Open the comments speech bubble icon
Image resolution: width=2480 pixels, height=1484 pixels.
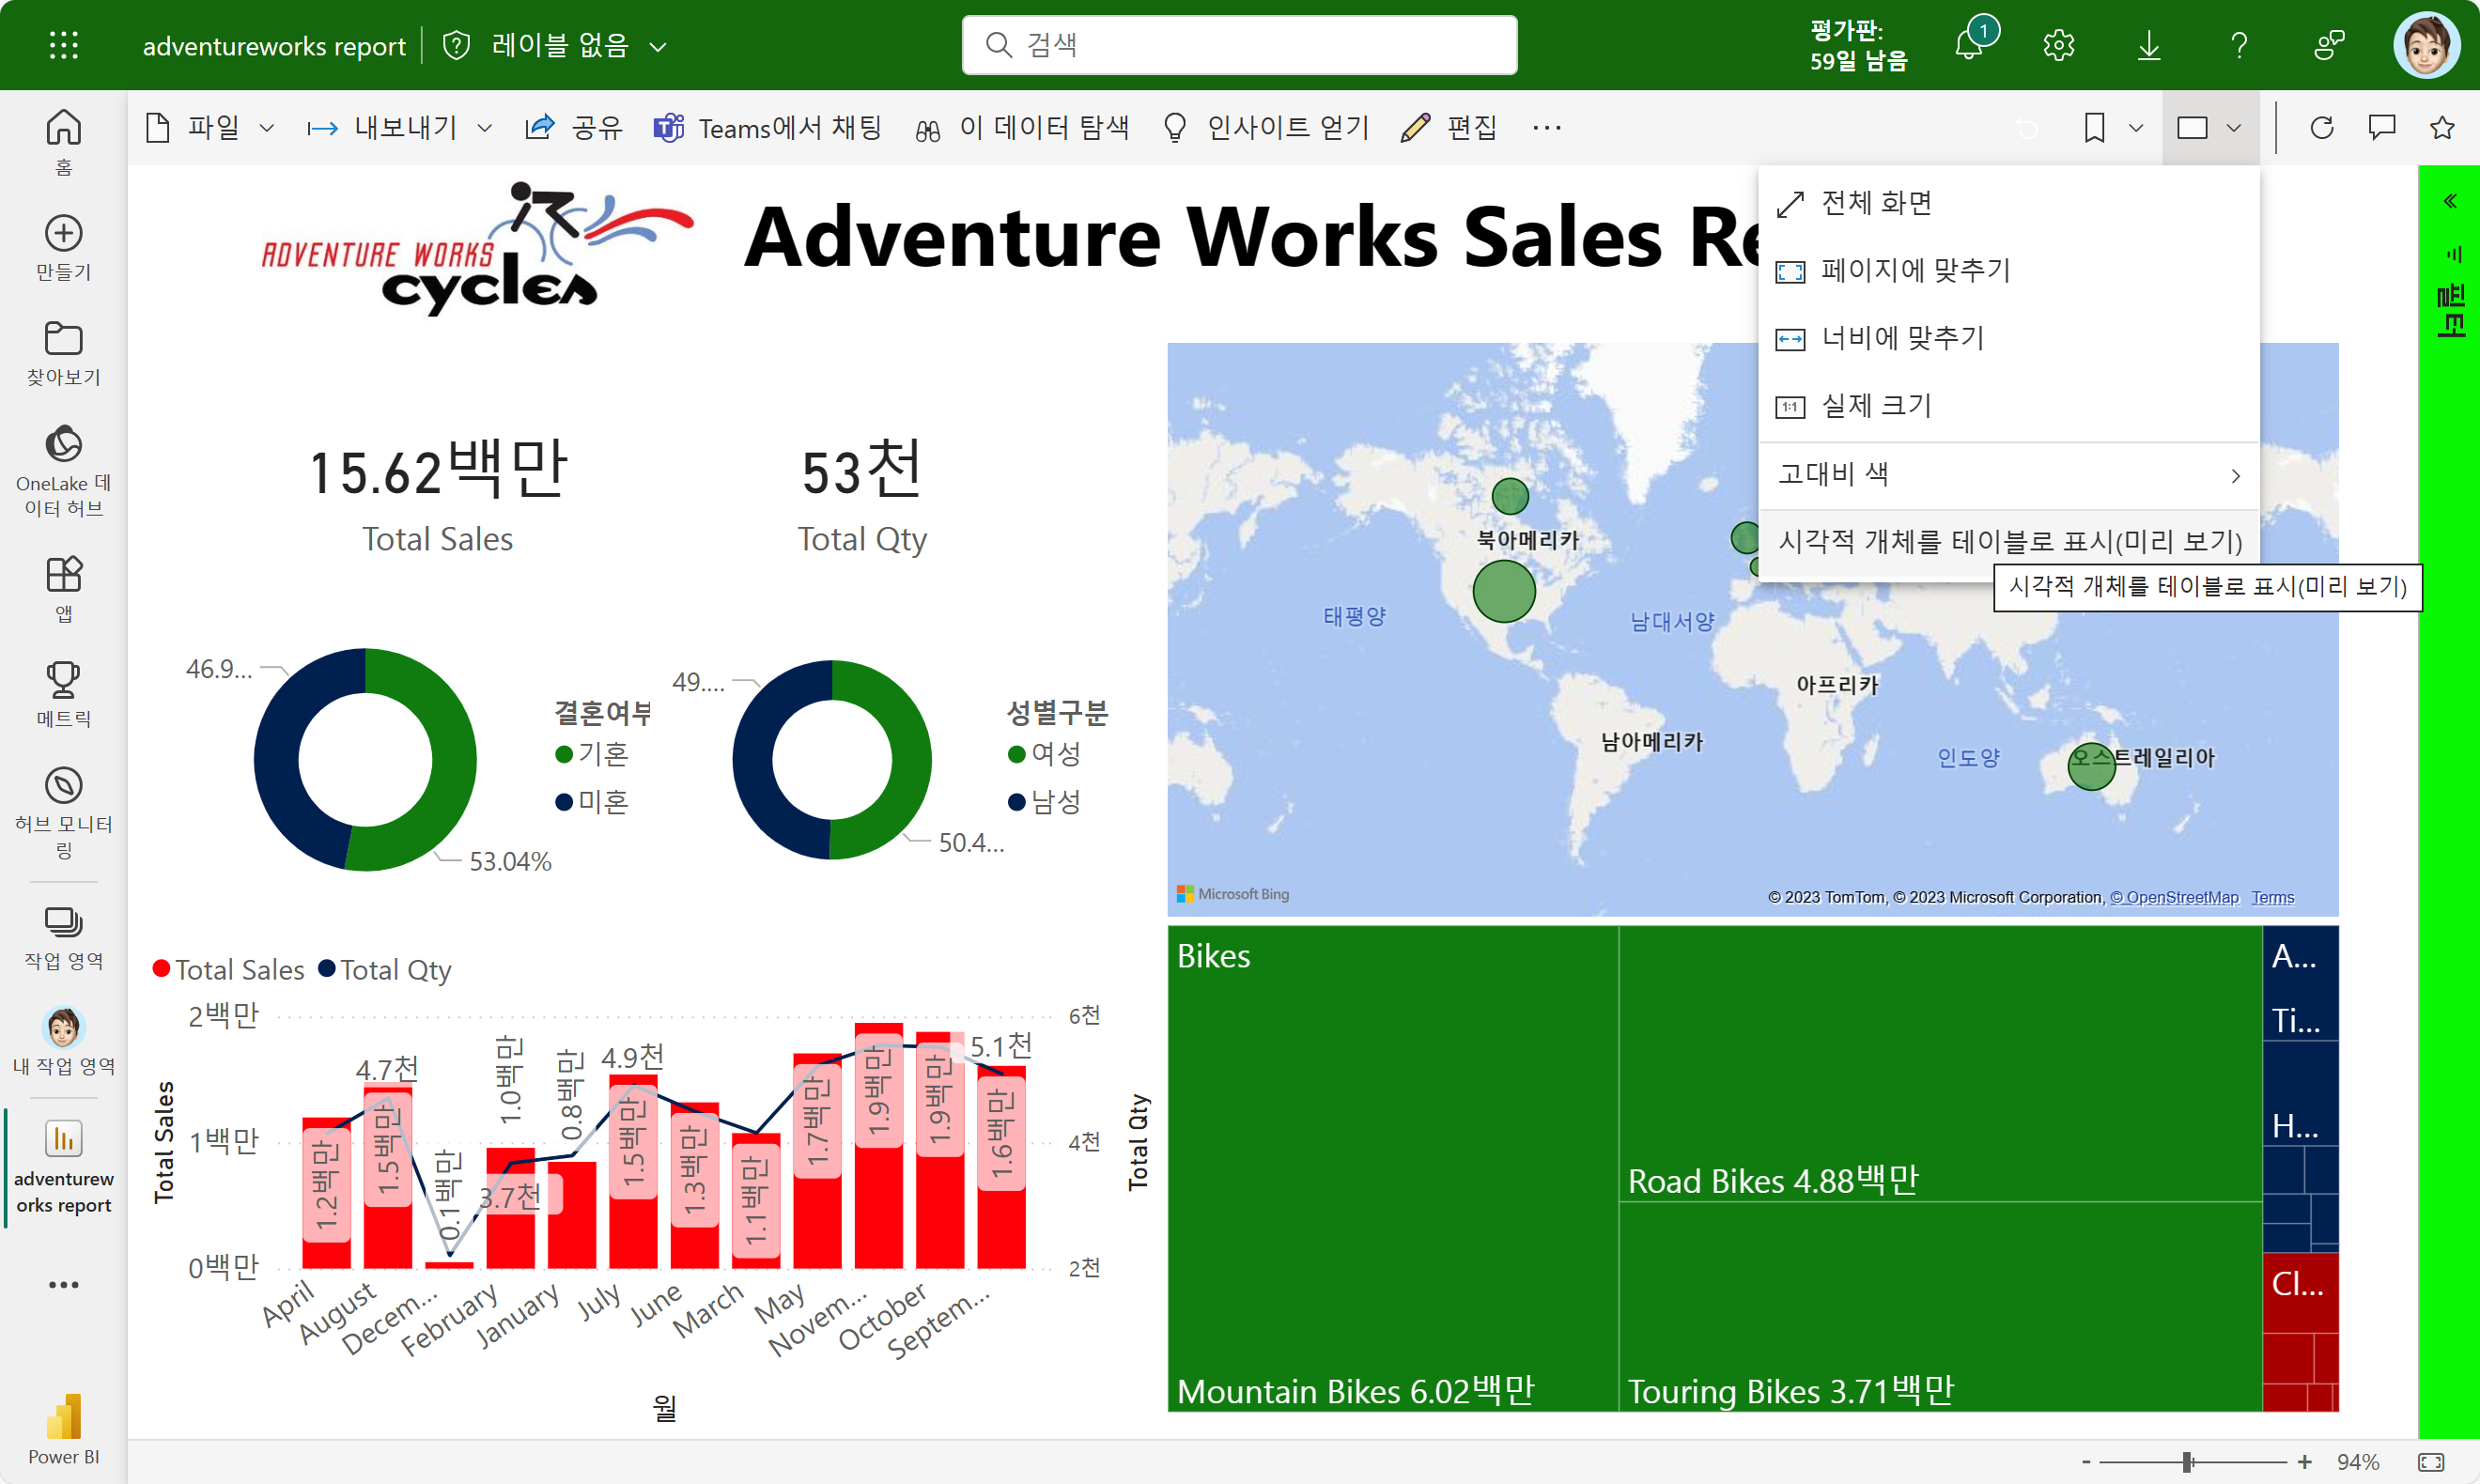point(2382,128)
